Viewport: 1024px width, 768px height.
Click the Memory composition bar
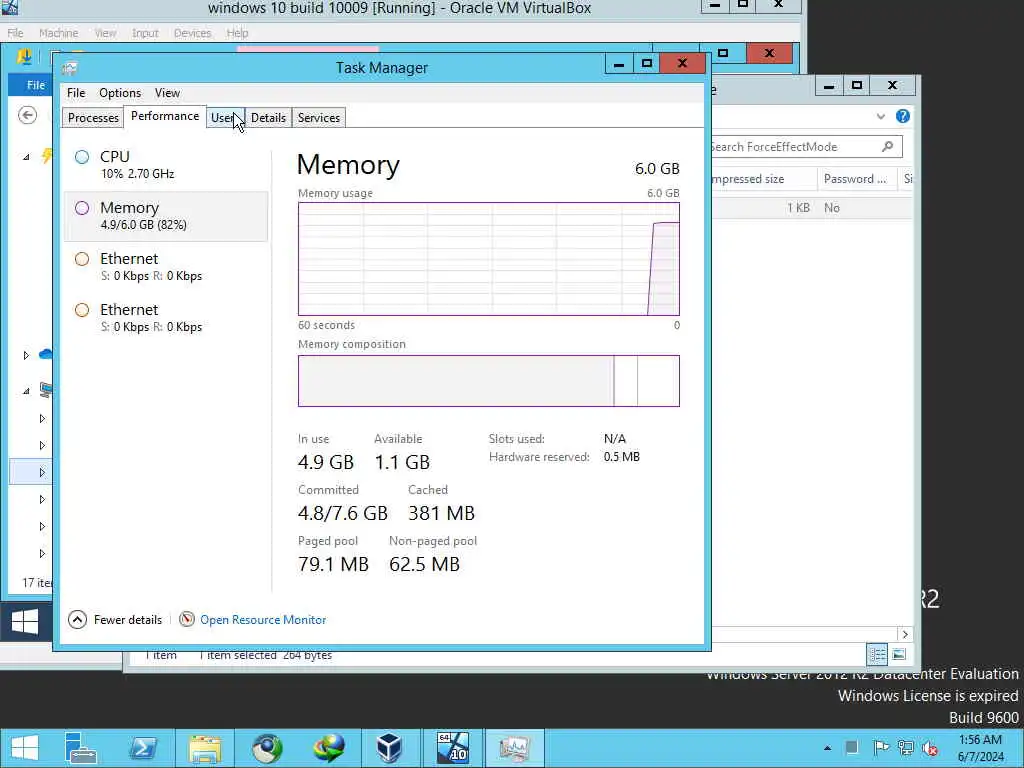[x=488, y=381]
